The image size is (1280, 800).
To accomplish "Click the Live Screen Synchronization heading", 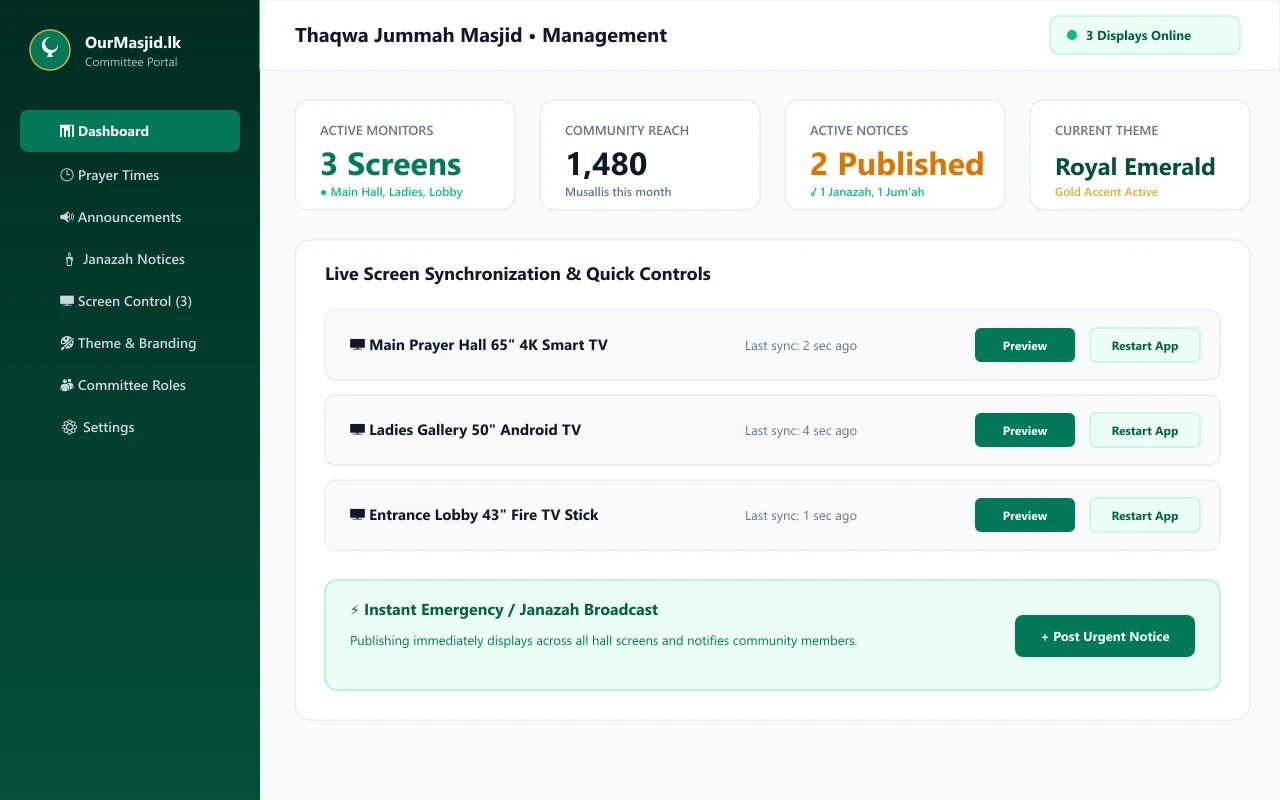I will pos(518,274).
